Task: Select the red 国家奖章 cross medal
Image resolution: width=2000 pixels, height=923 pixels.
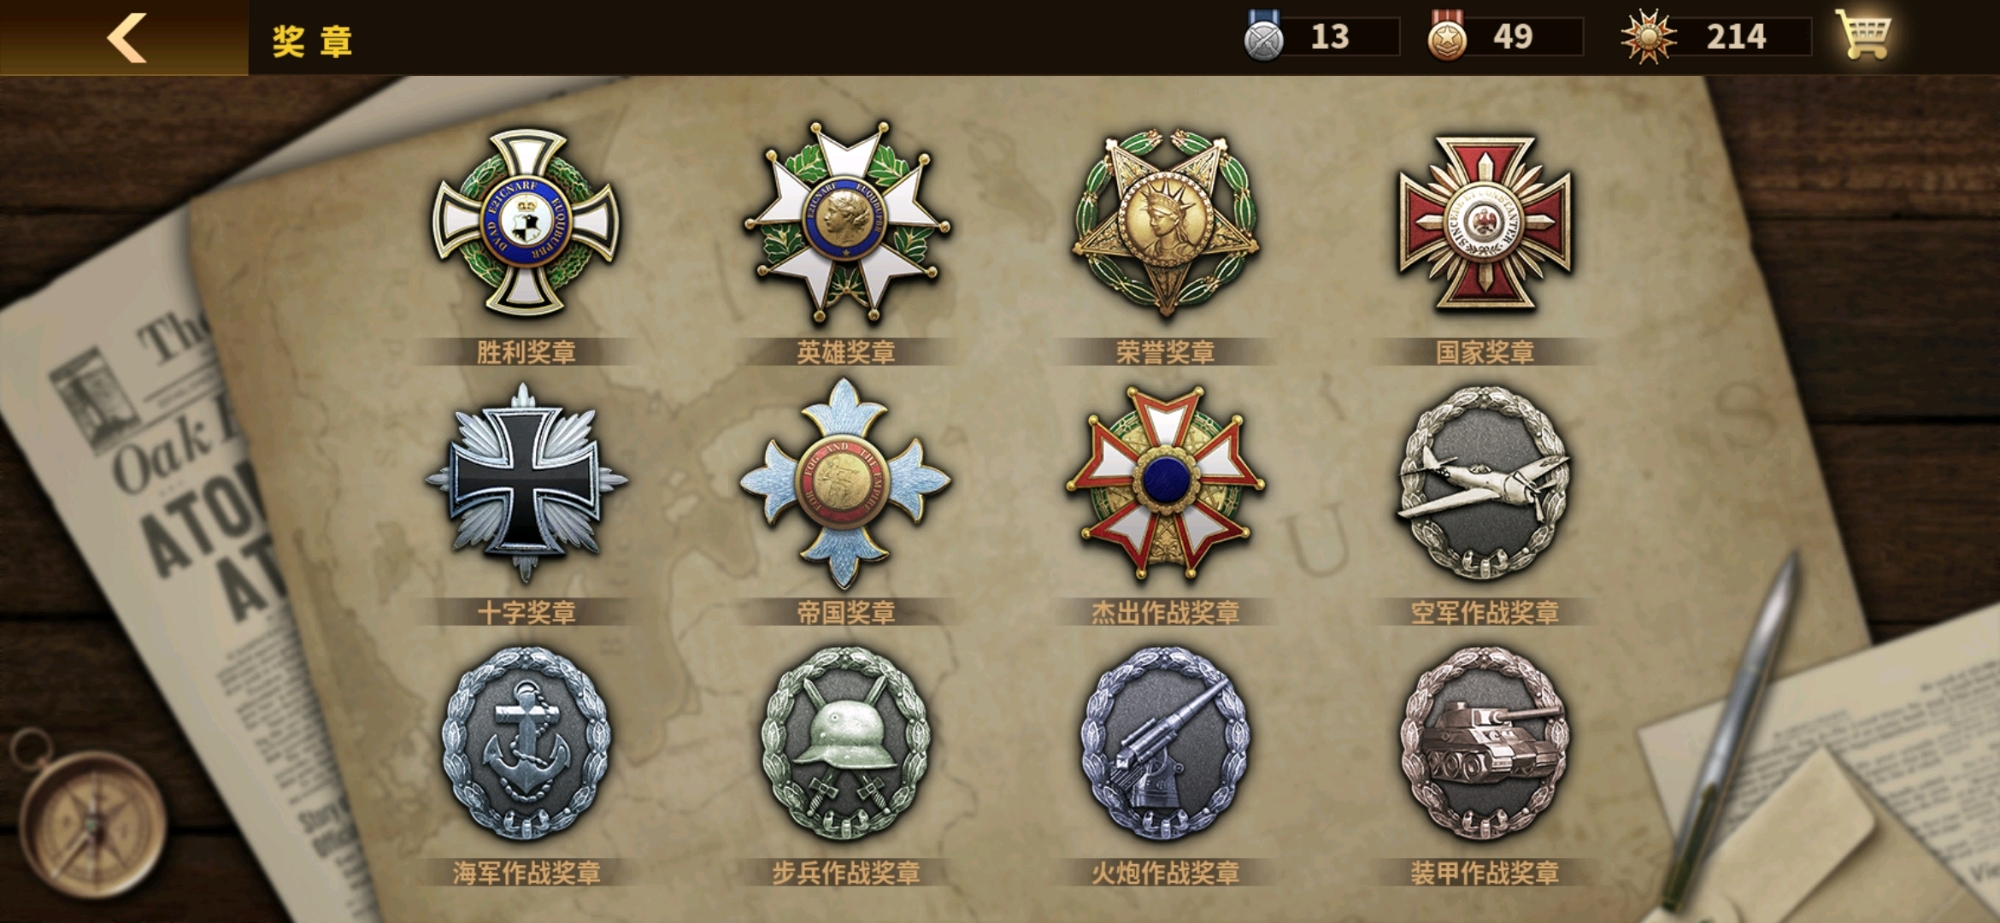Action: pos(1485,222)
